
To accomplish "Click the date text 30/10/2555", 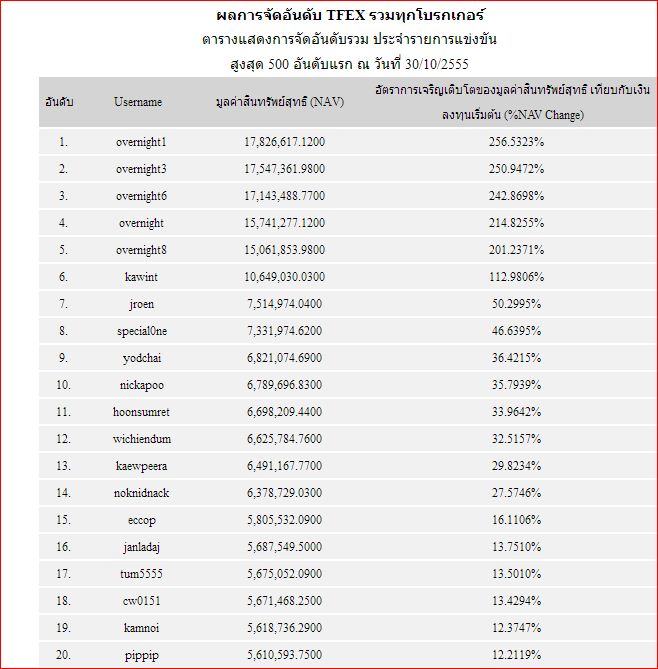I will pyautogui.click(x=437, y=64).
